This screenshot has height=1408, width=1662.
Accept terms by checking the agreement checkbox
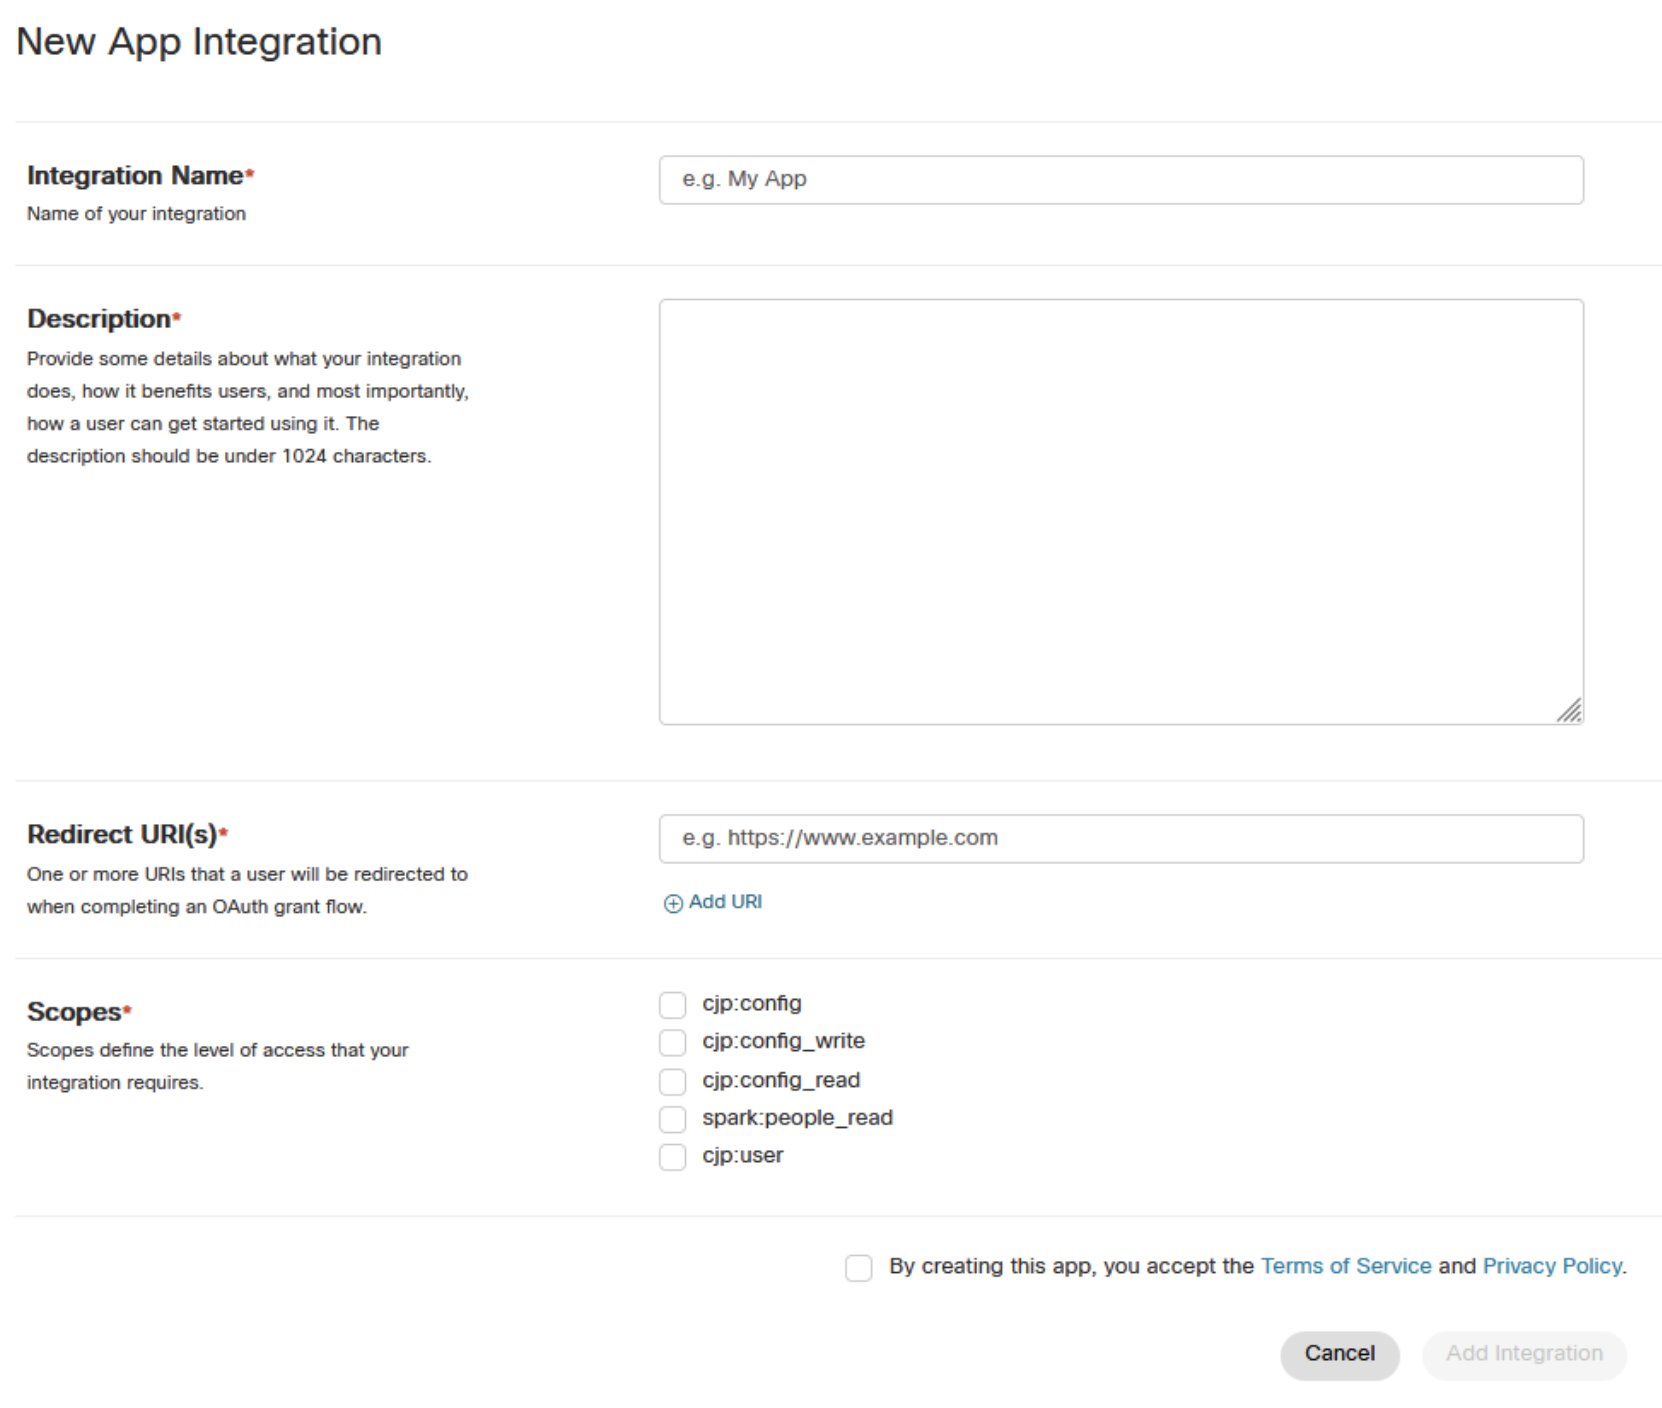point(859,1268)
